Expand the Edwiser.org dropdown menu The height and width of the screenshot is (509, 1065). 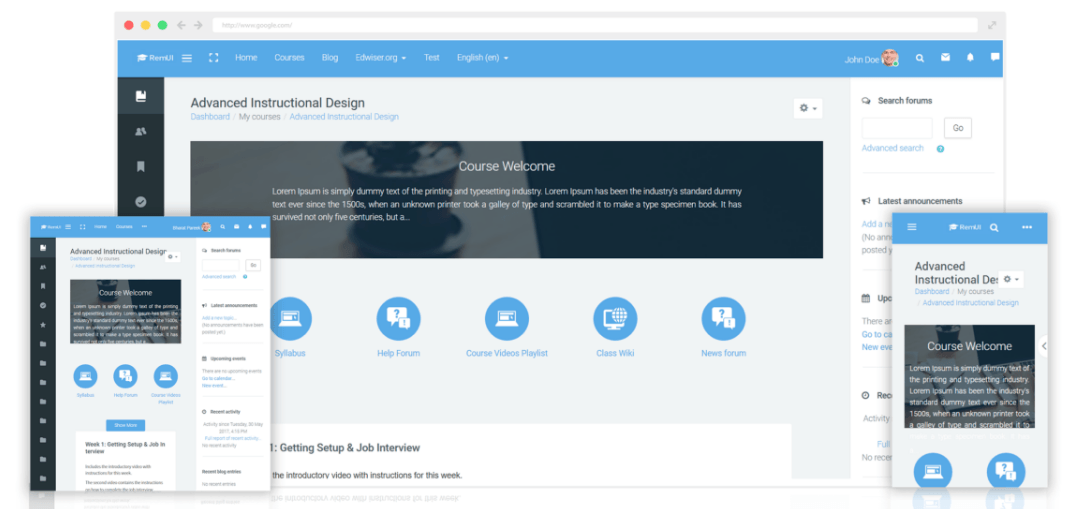[380, 58]
